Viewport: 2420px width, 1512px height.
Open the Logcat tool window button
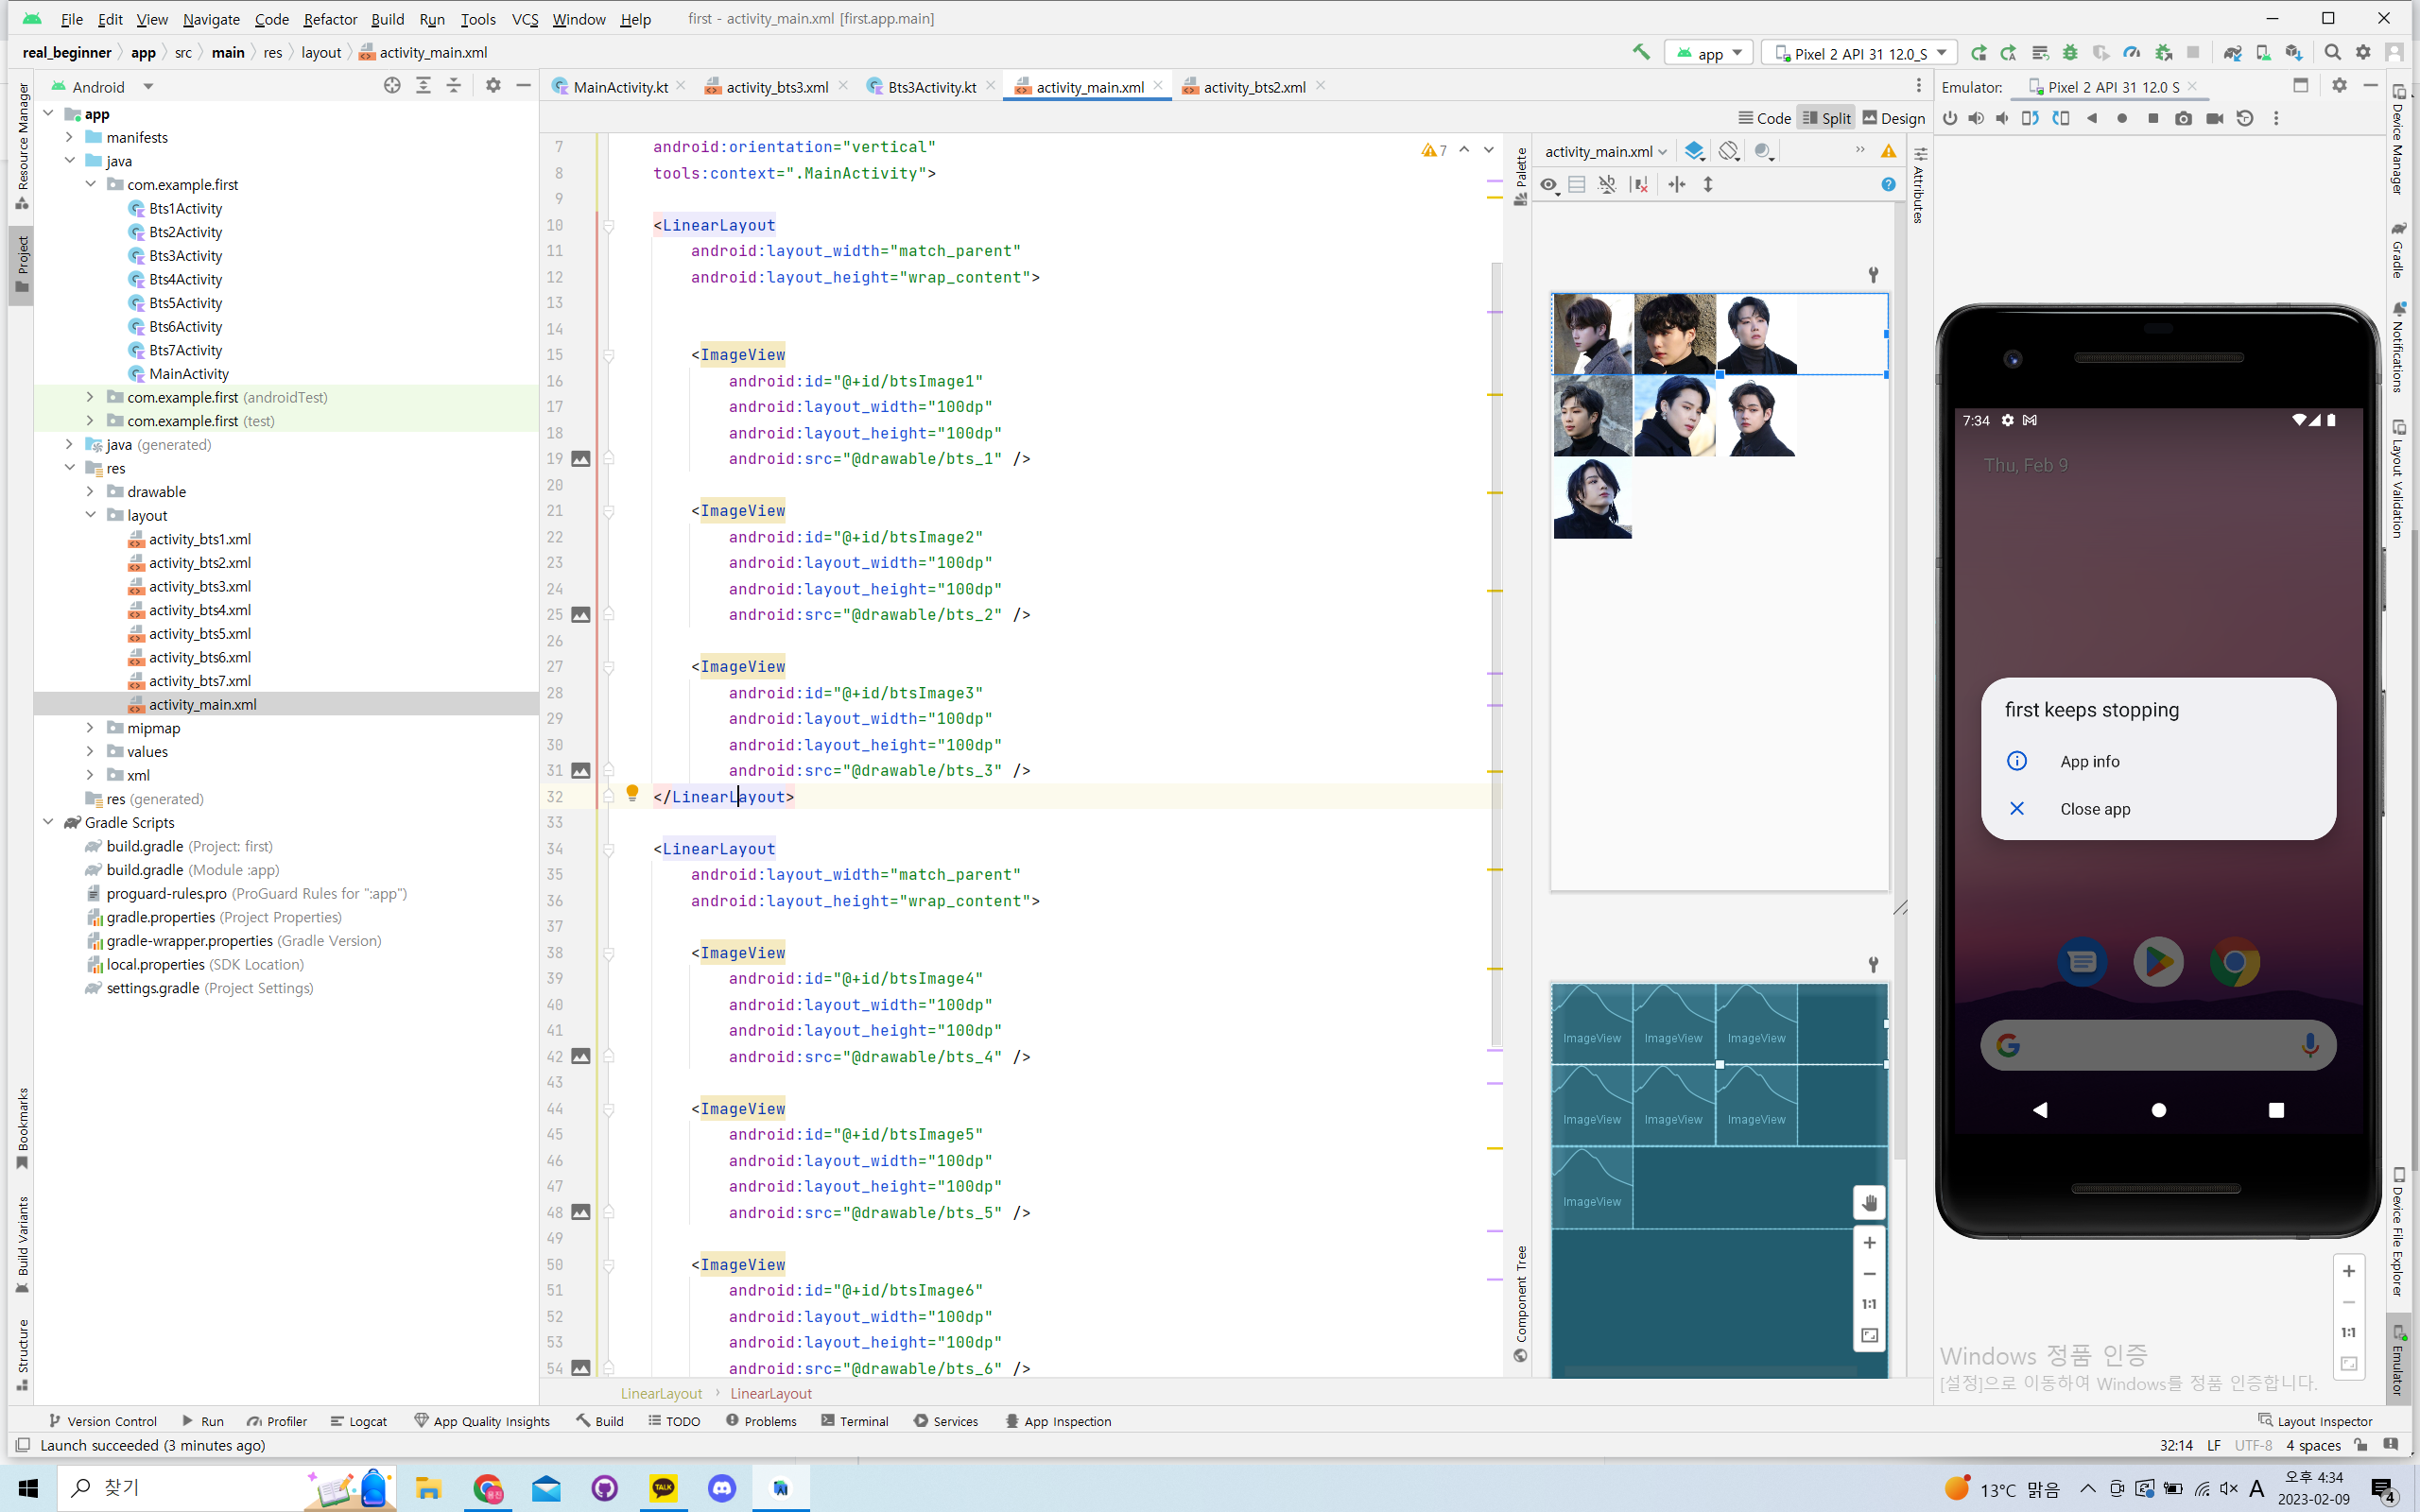pyautogui.click(x=359, y=1421)
